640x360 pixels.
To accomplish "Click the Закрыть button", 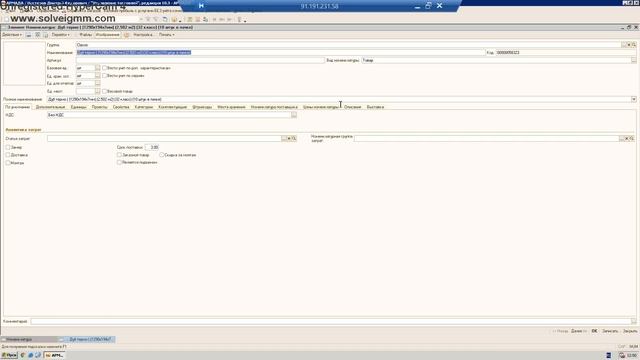I will pyautogui.click(x=630, y=331).
